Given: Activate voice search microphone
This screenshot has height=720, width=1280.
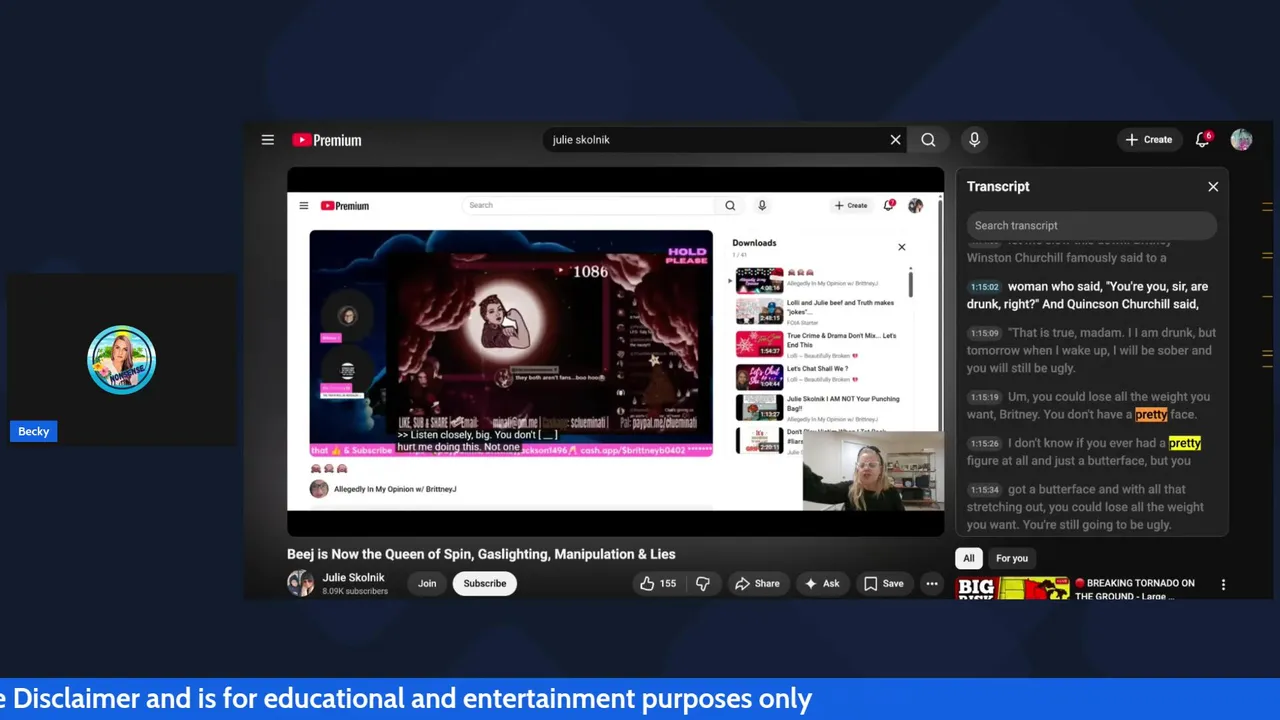Looking at the screenshot, I should [x=974, y=140].
